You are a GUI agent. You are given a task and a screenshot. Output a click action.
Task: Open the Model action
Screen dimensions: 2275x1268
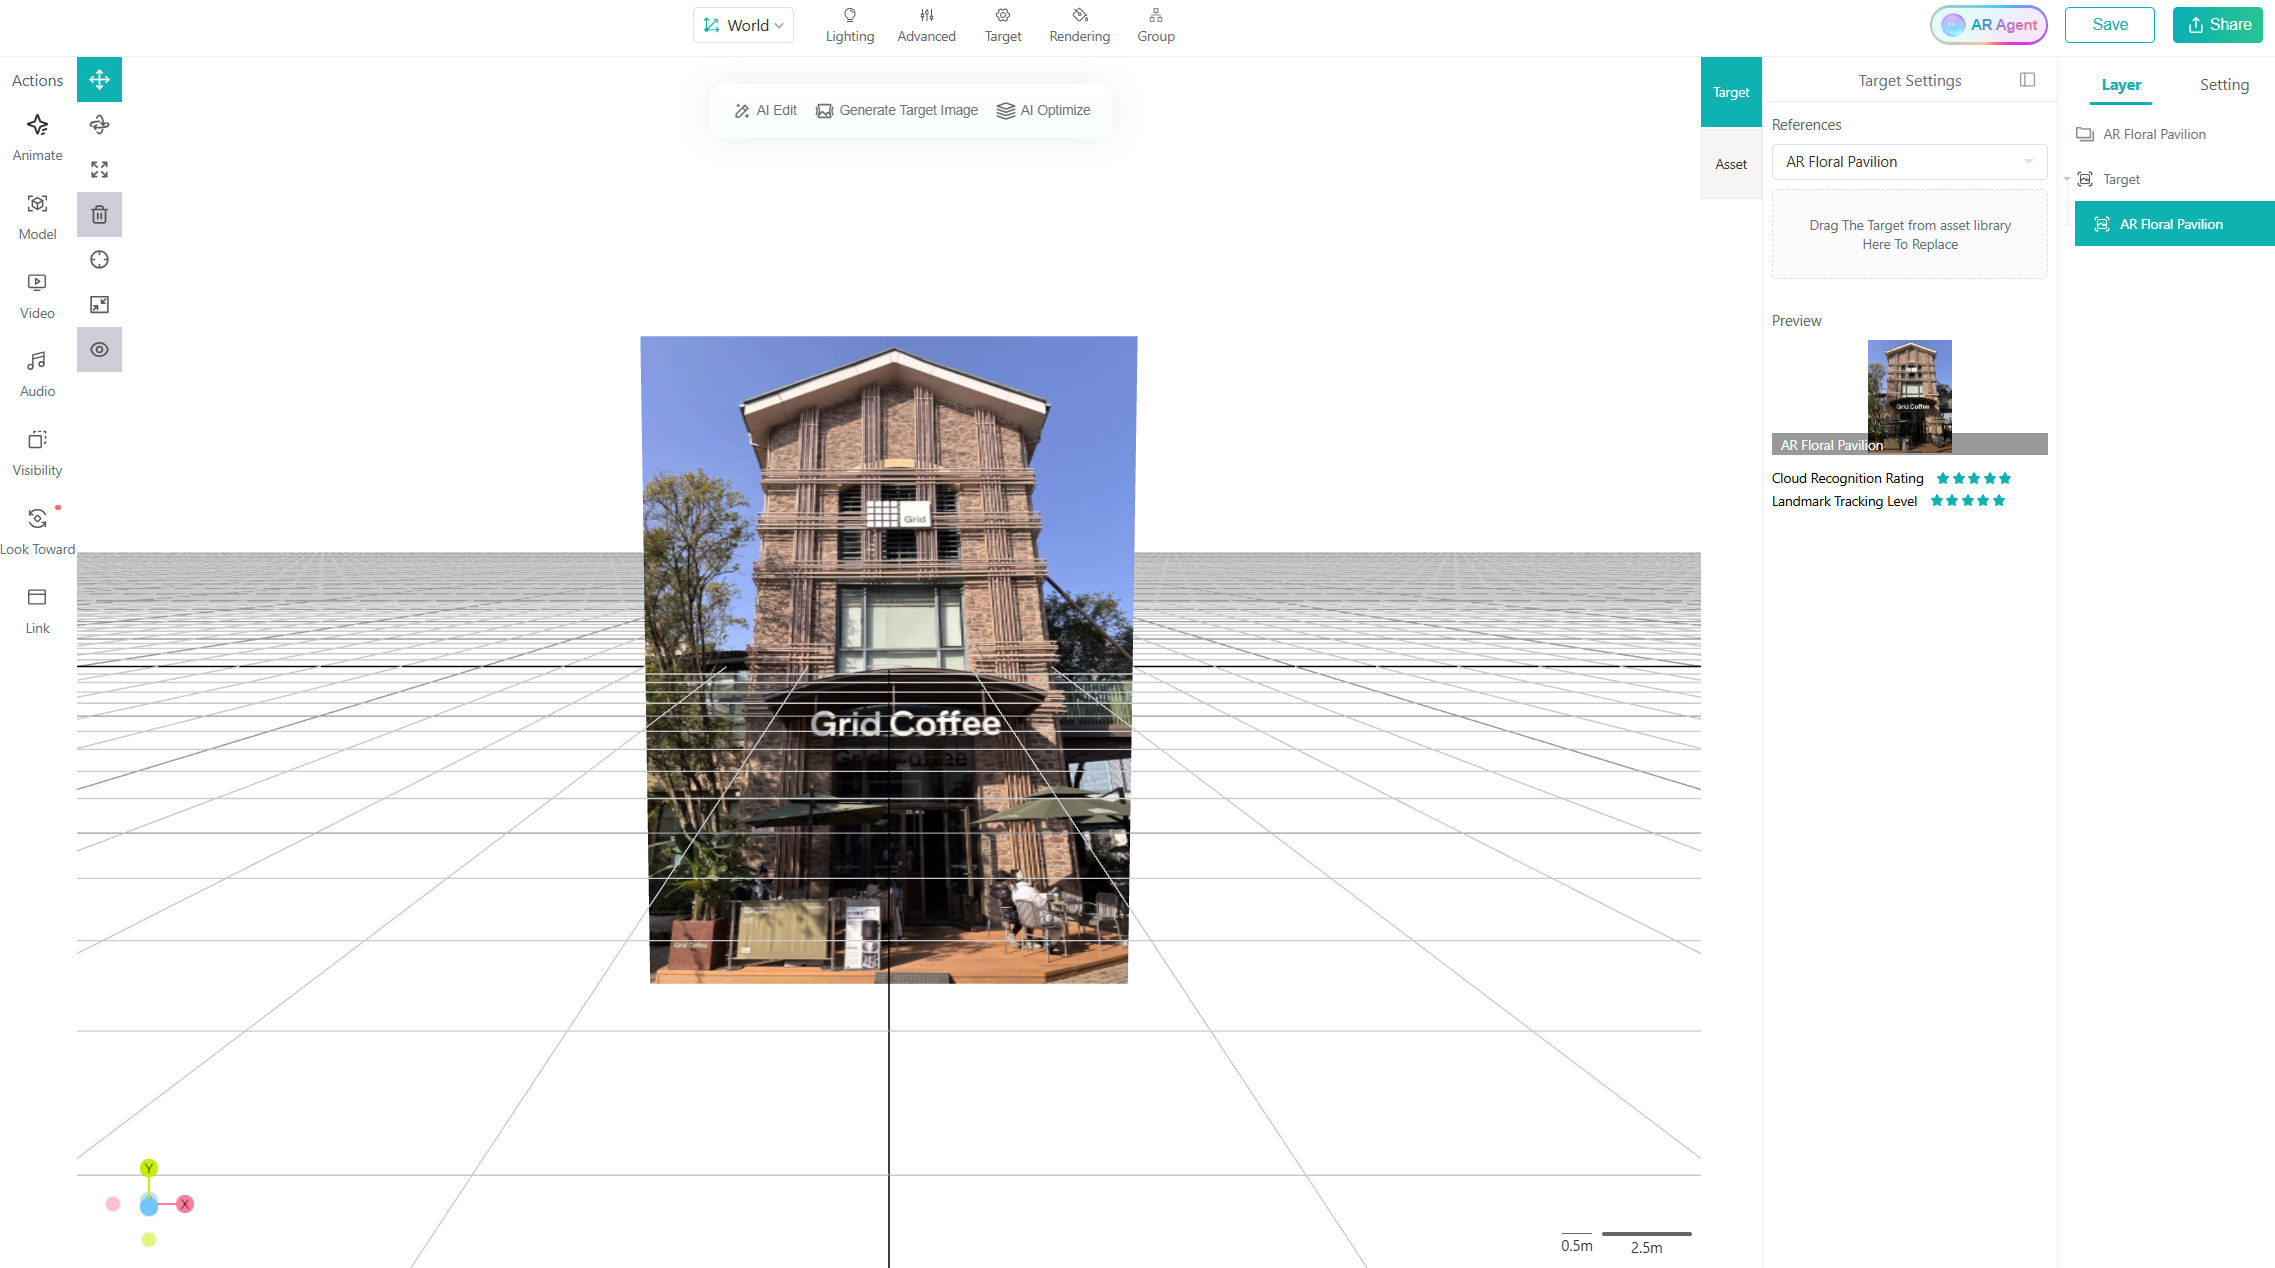coord(37,216)
